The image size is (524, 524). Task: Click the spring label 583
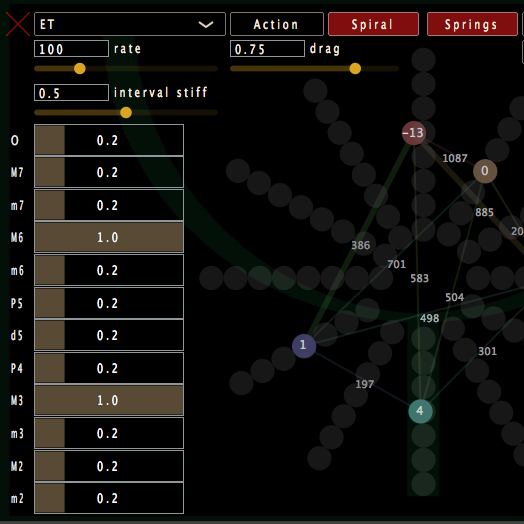[x=419, y=278]
